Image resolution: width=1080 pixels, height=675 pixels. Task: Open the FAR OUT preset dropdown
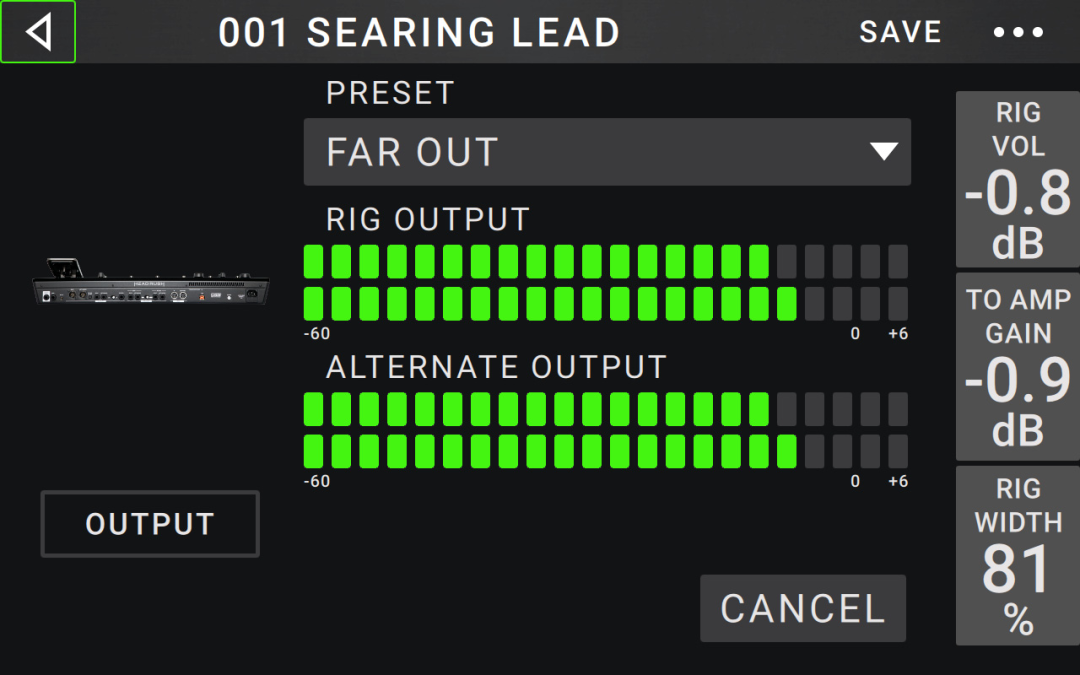click(x=607, y=152)
